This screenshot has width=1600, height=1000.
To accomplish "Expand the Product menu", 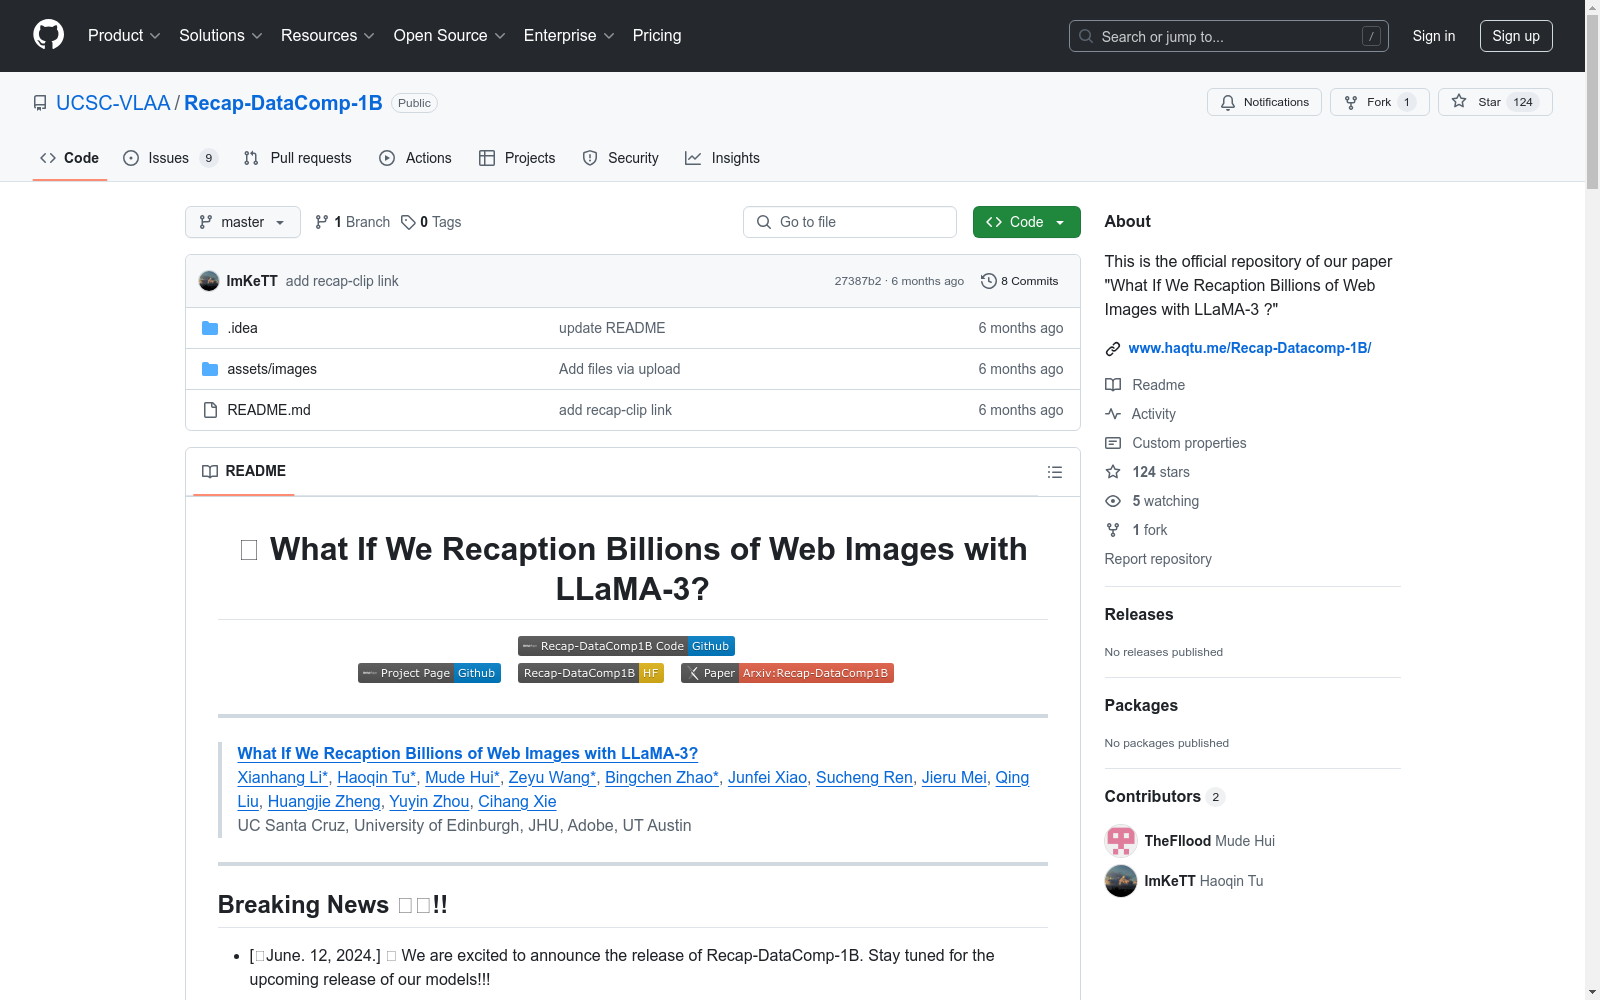I will tap(124, 36).
